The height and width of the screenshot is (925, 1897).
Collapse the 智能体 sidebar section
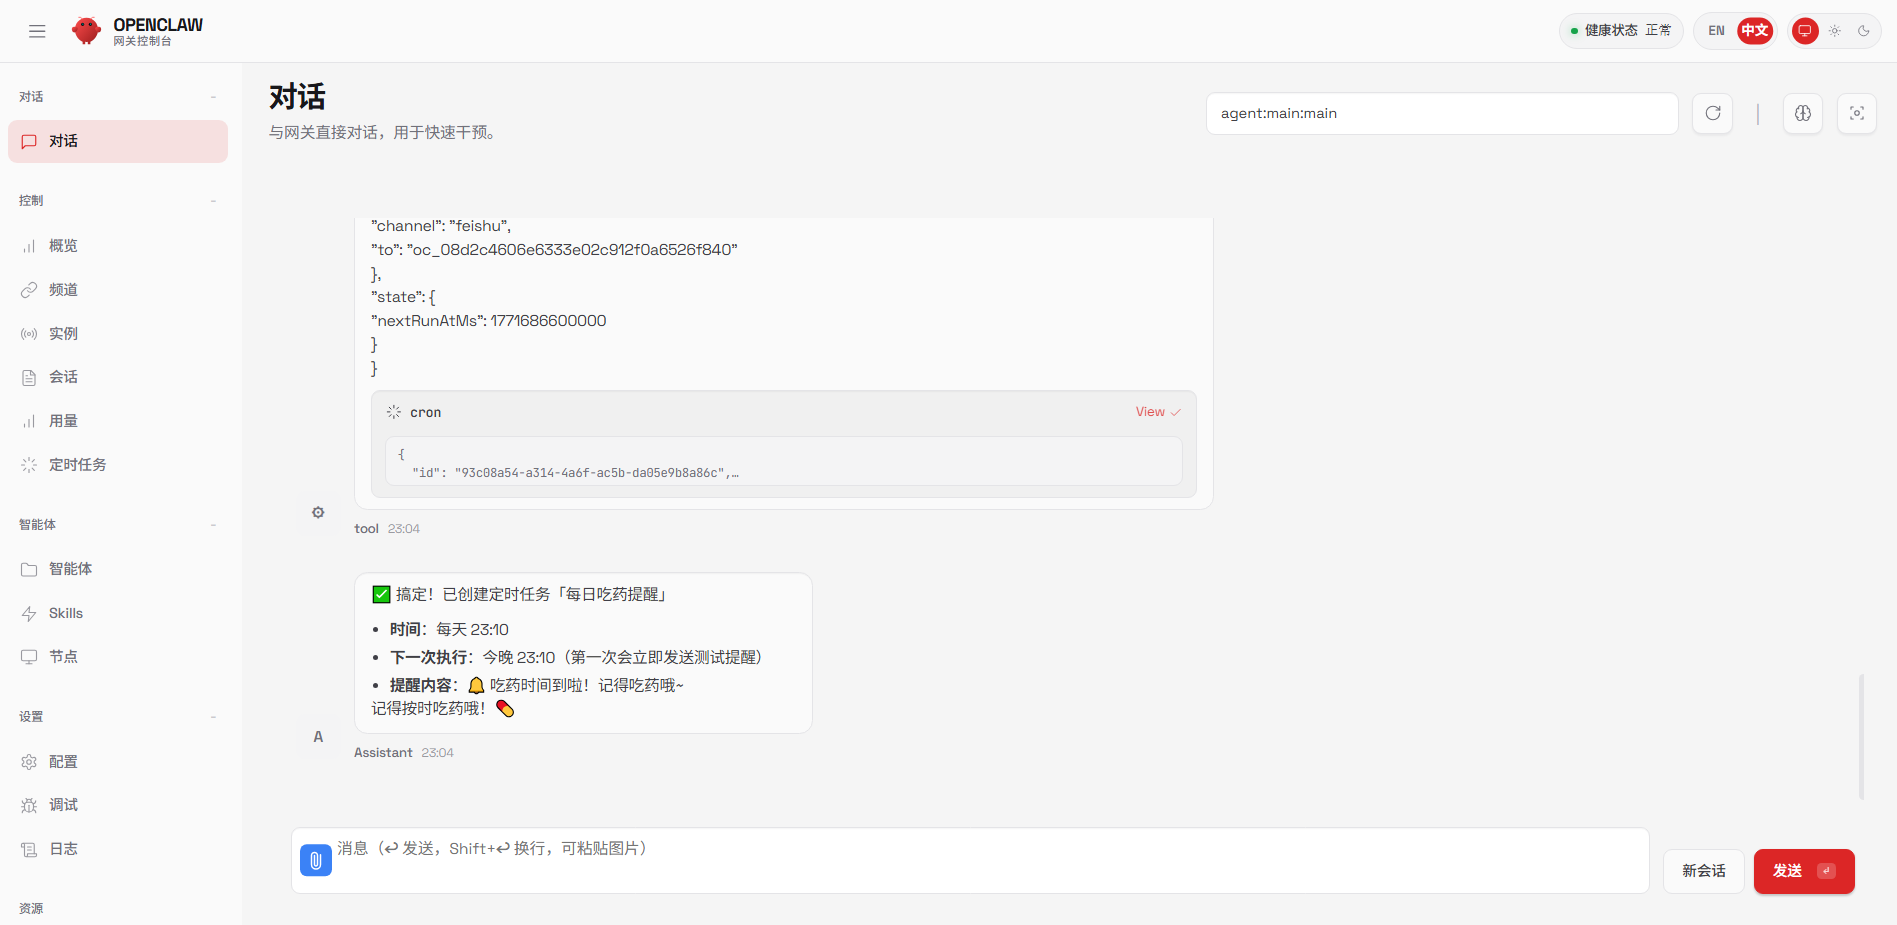213,525
